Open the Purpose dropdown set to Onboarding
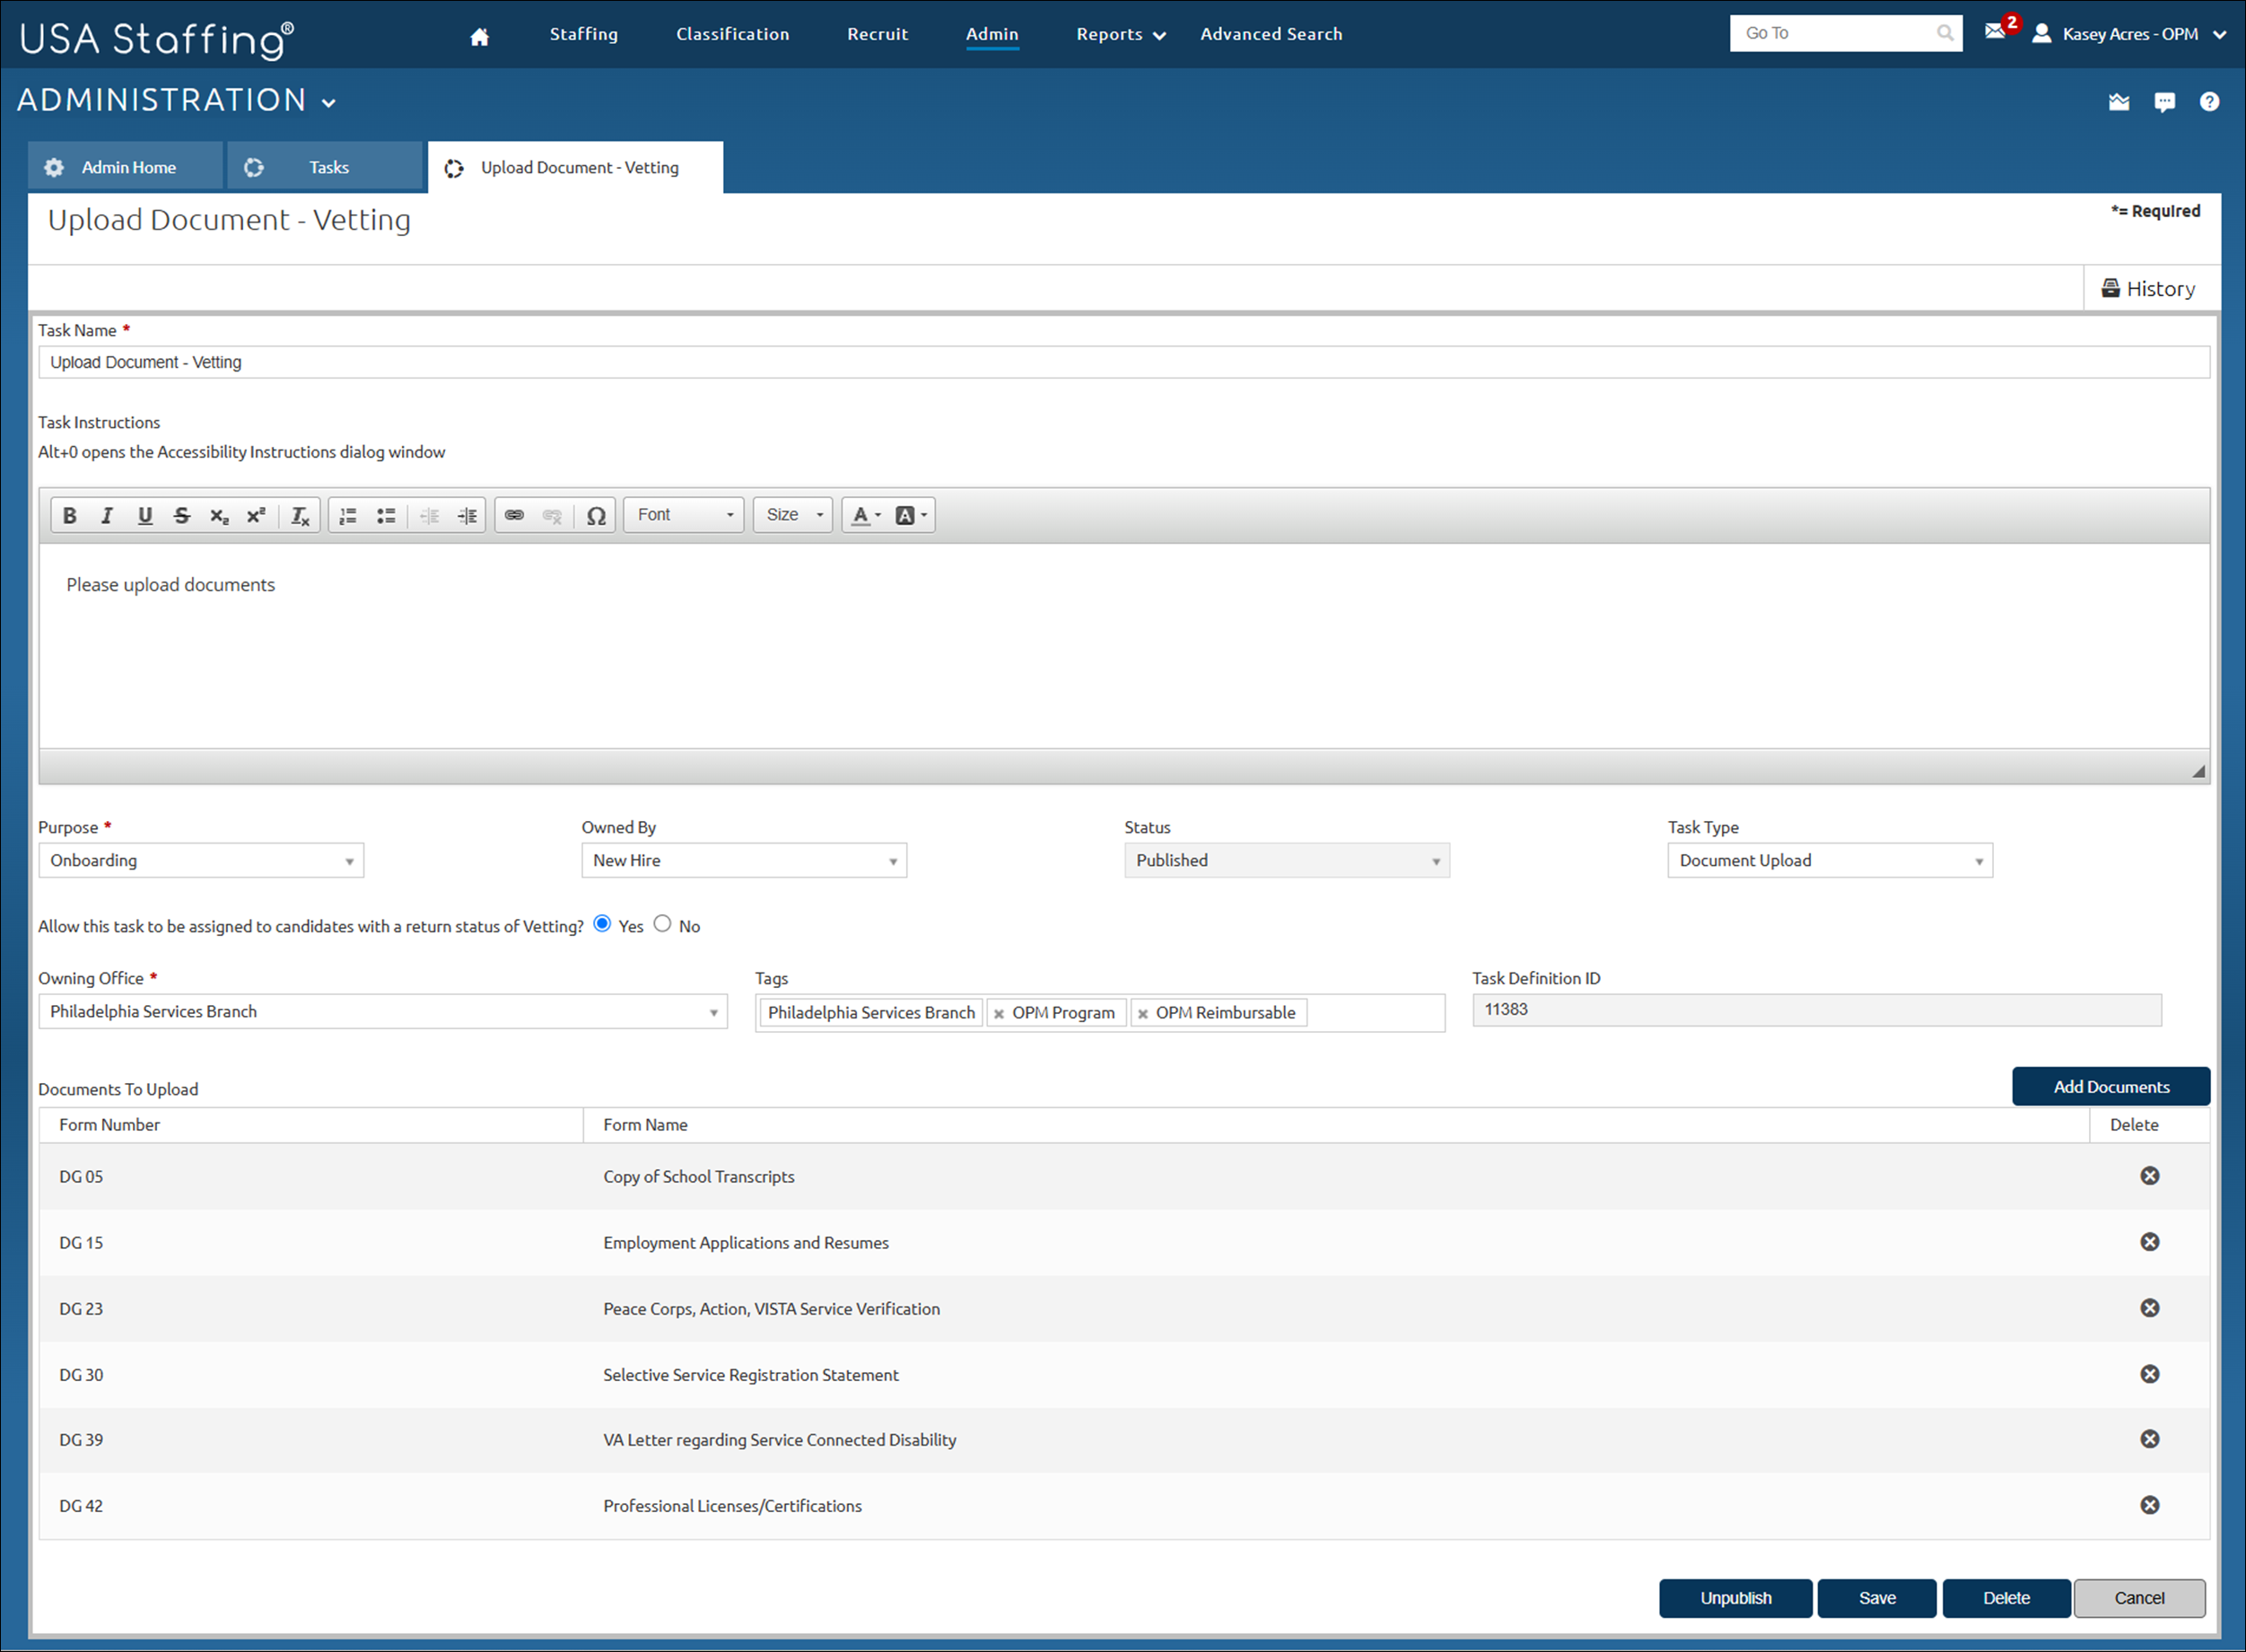This screenshot has width=2246, height=1652. pyautogui.click(x=201, y=860)
